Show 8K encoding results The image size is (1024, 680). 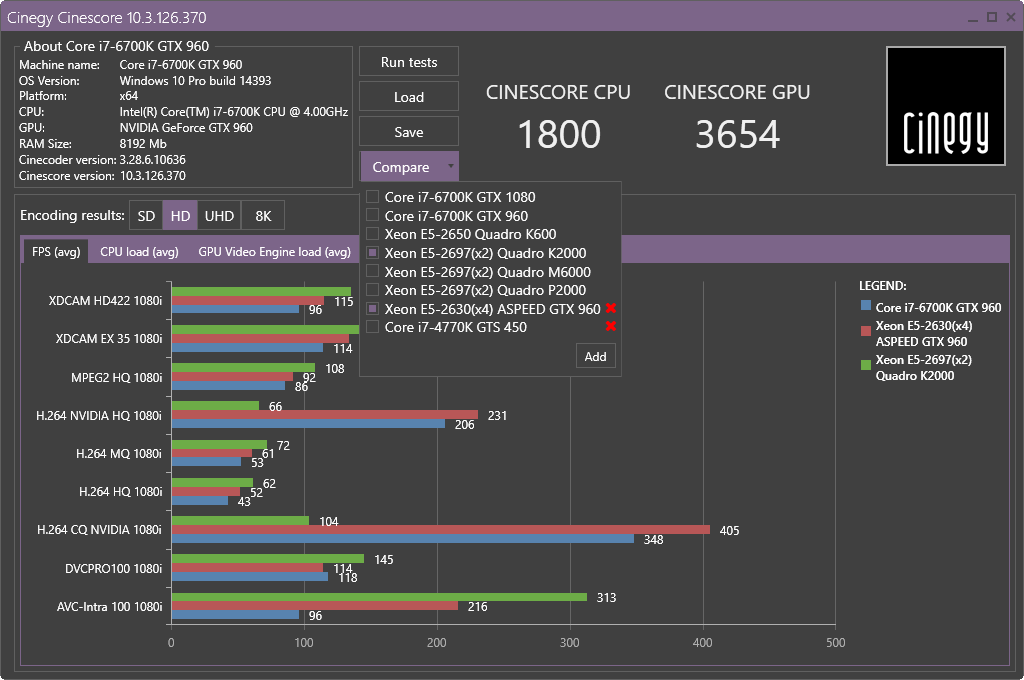263,216
